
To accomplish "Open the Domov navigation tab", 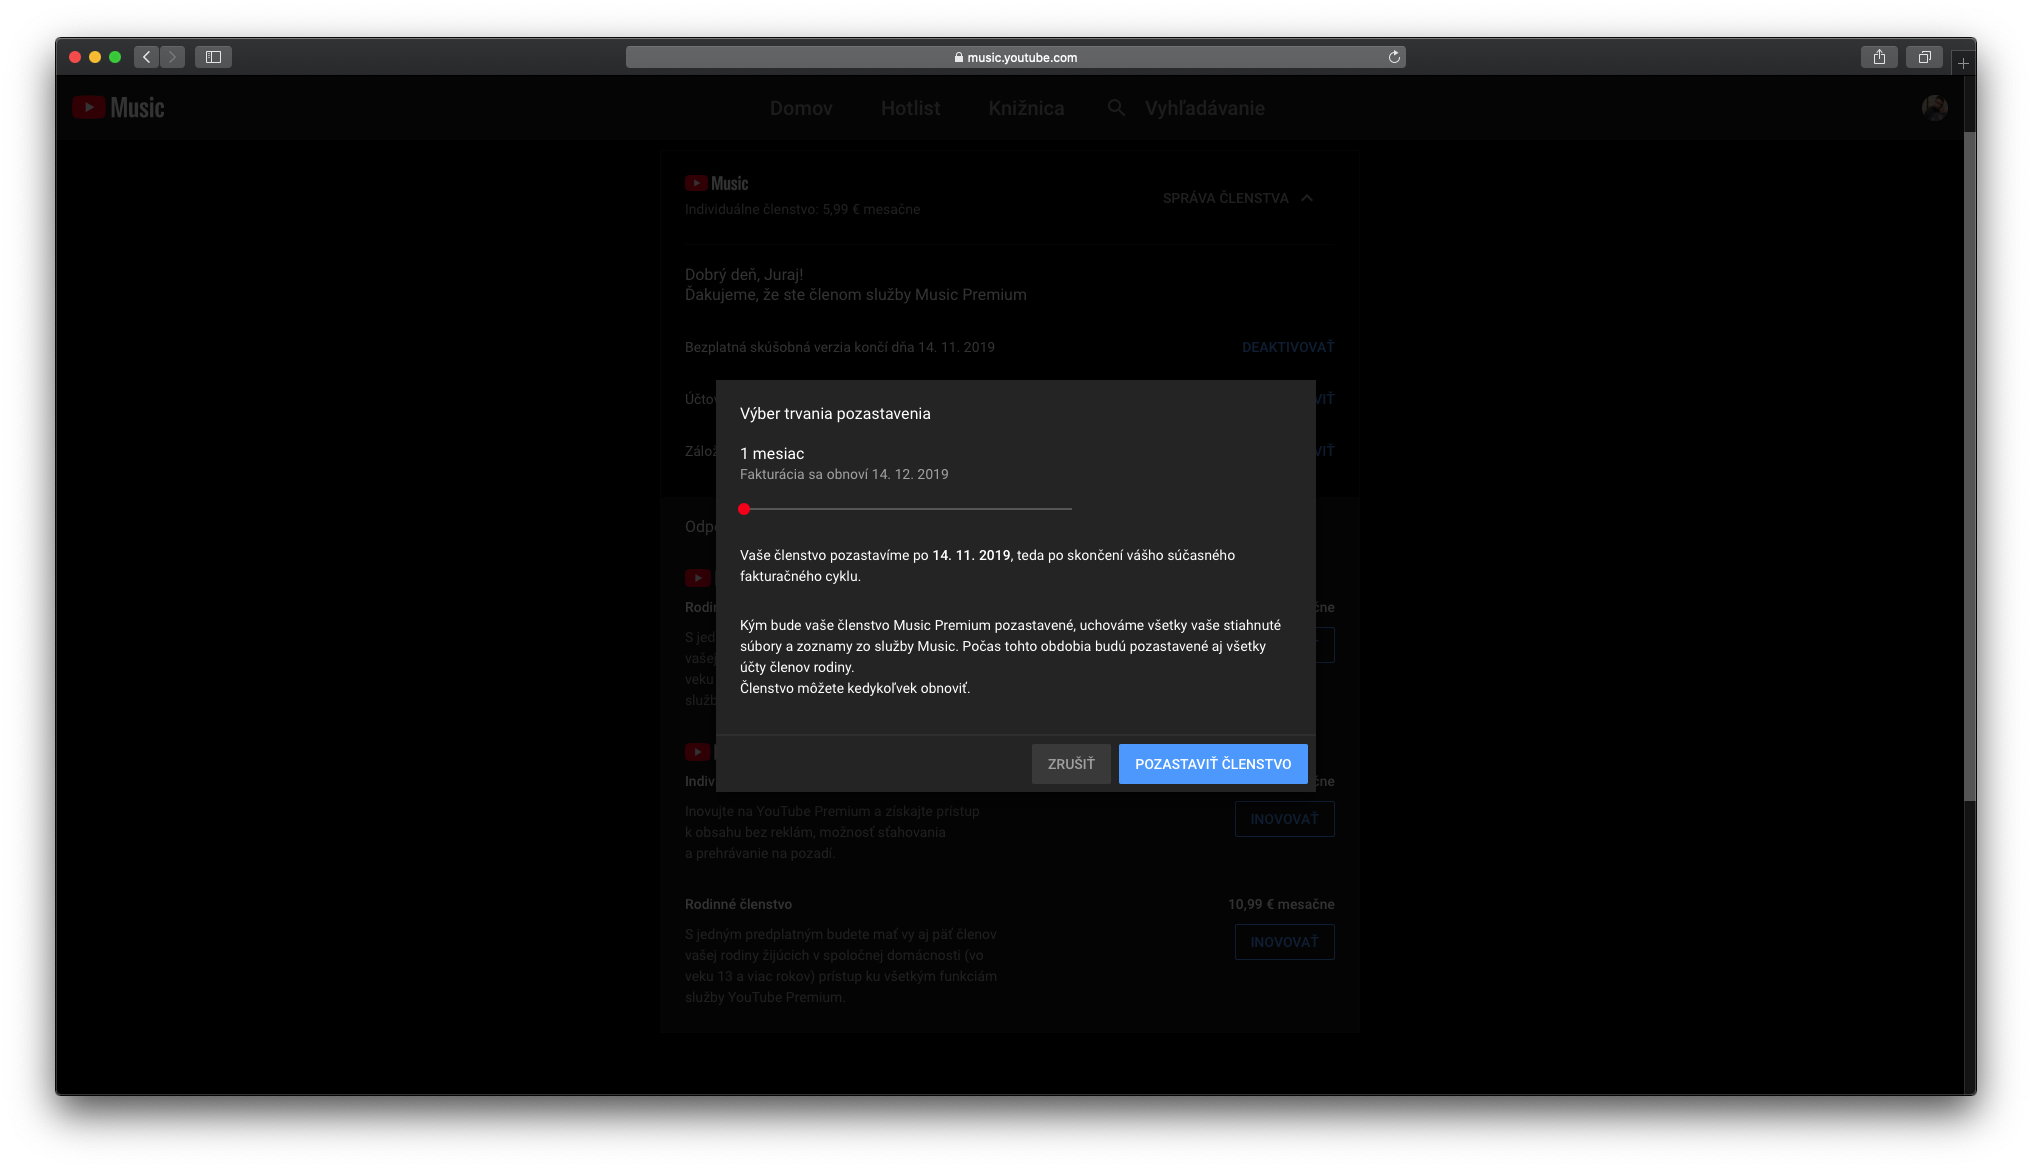I will (801, 108).
